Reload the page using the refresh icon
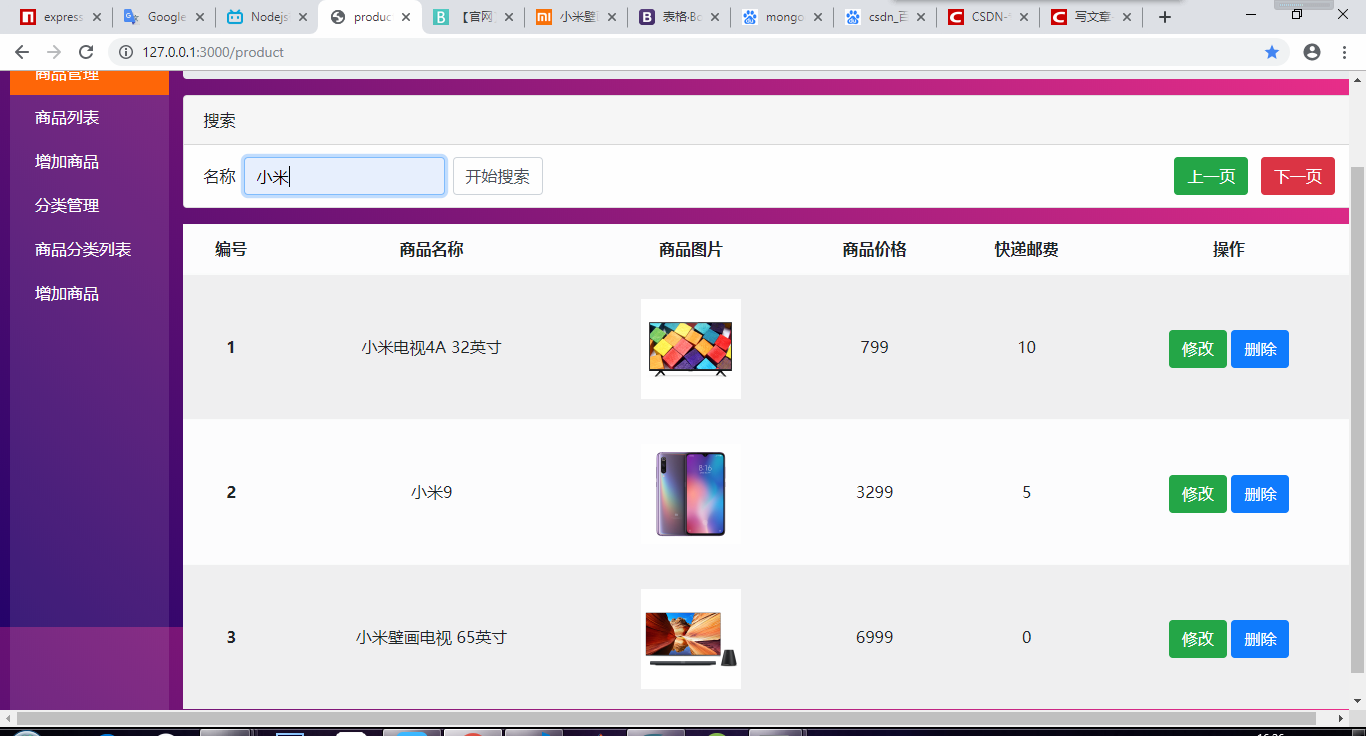The height and width of the screenshot is (736, 1366). (88, 52)
